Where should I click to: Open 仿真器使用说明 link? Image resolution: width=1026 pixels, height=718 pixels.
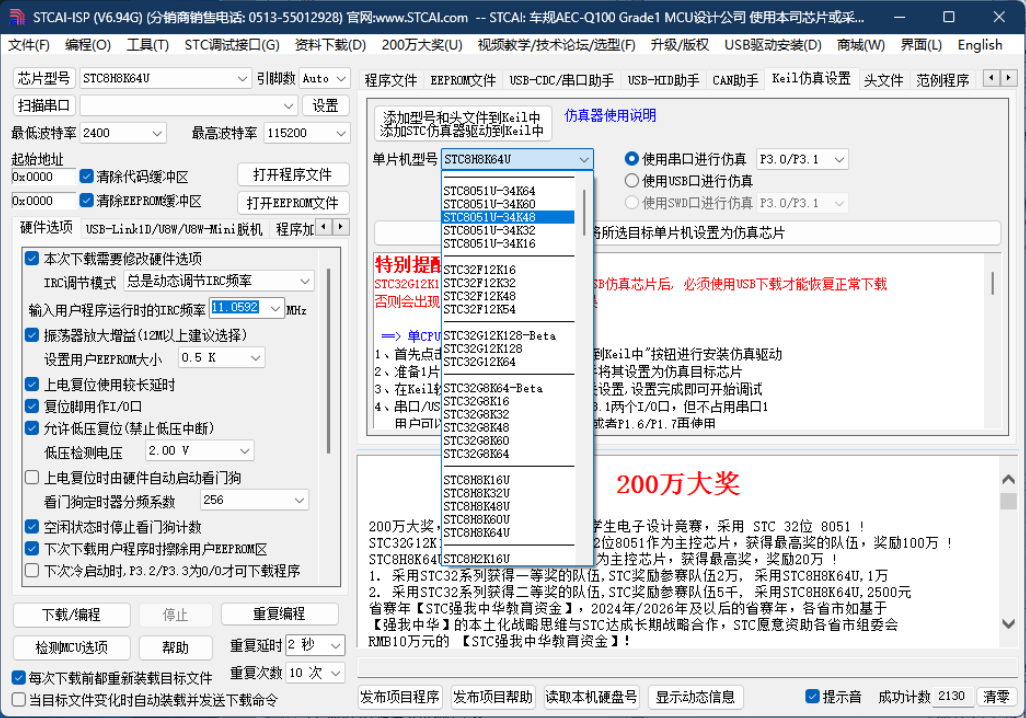point(610,115)
